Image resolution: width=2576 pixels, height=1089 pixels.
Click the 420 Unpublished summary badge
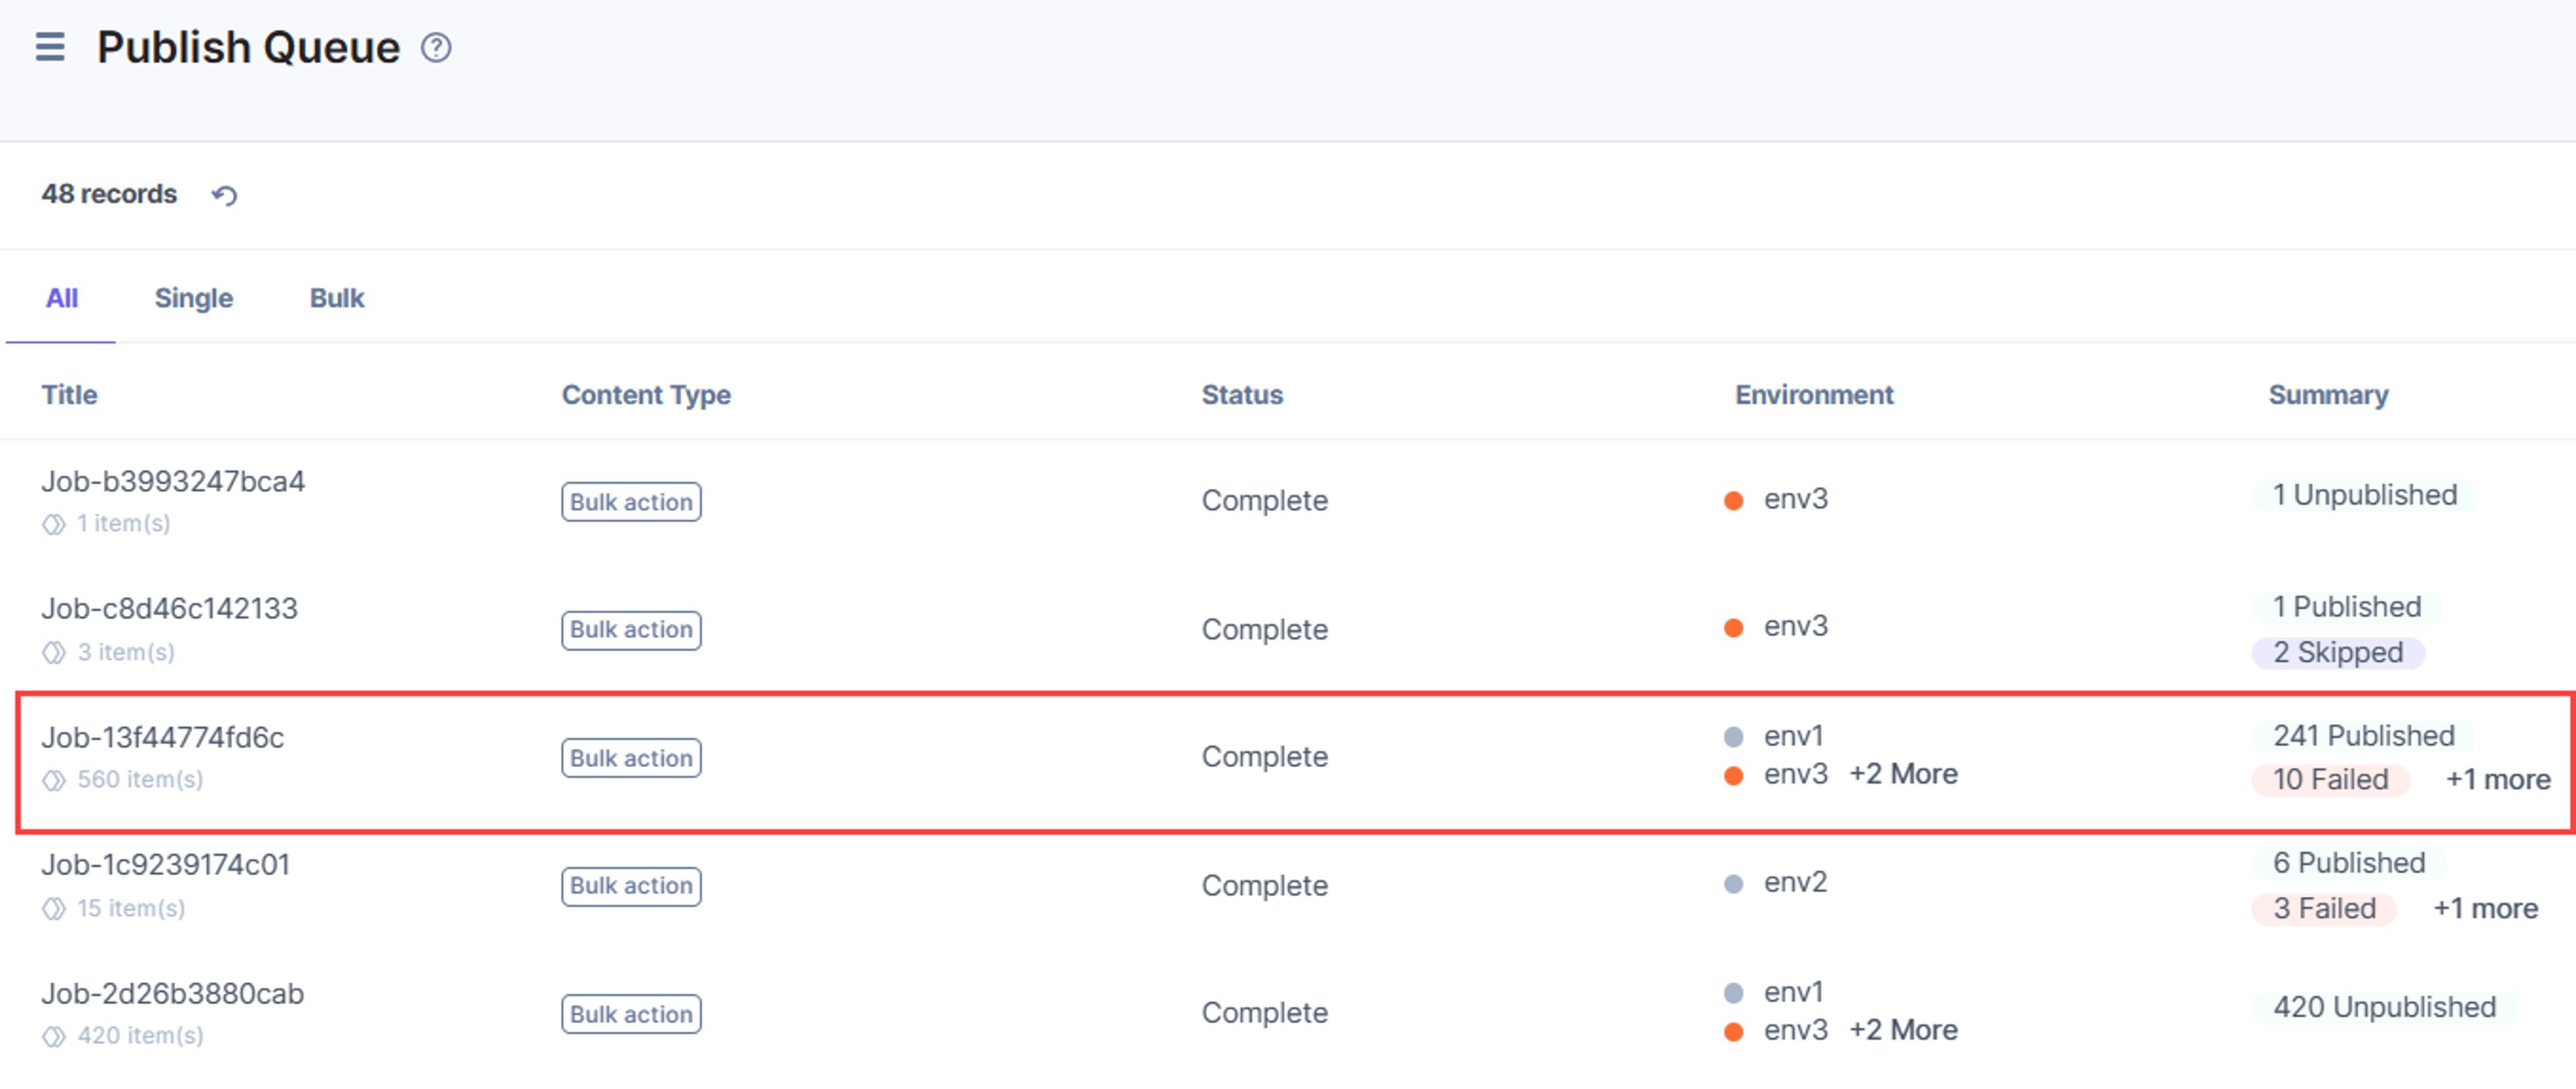pyautogui.click(x=2384, y=1007)
